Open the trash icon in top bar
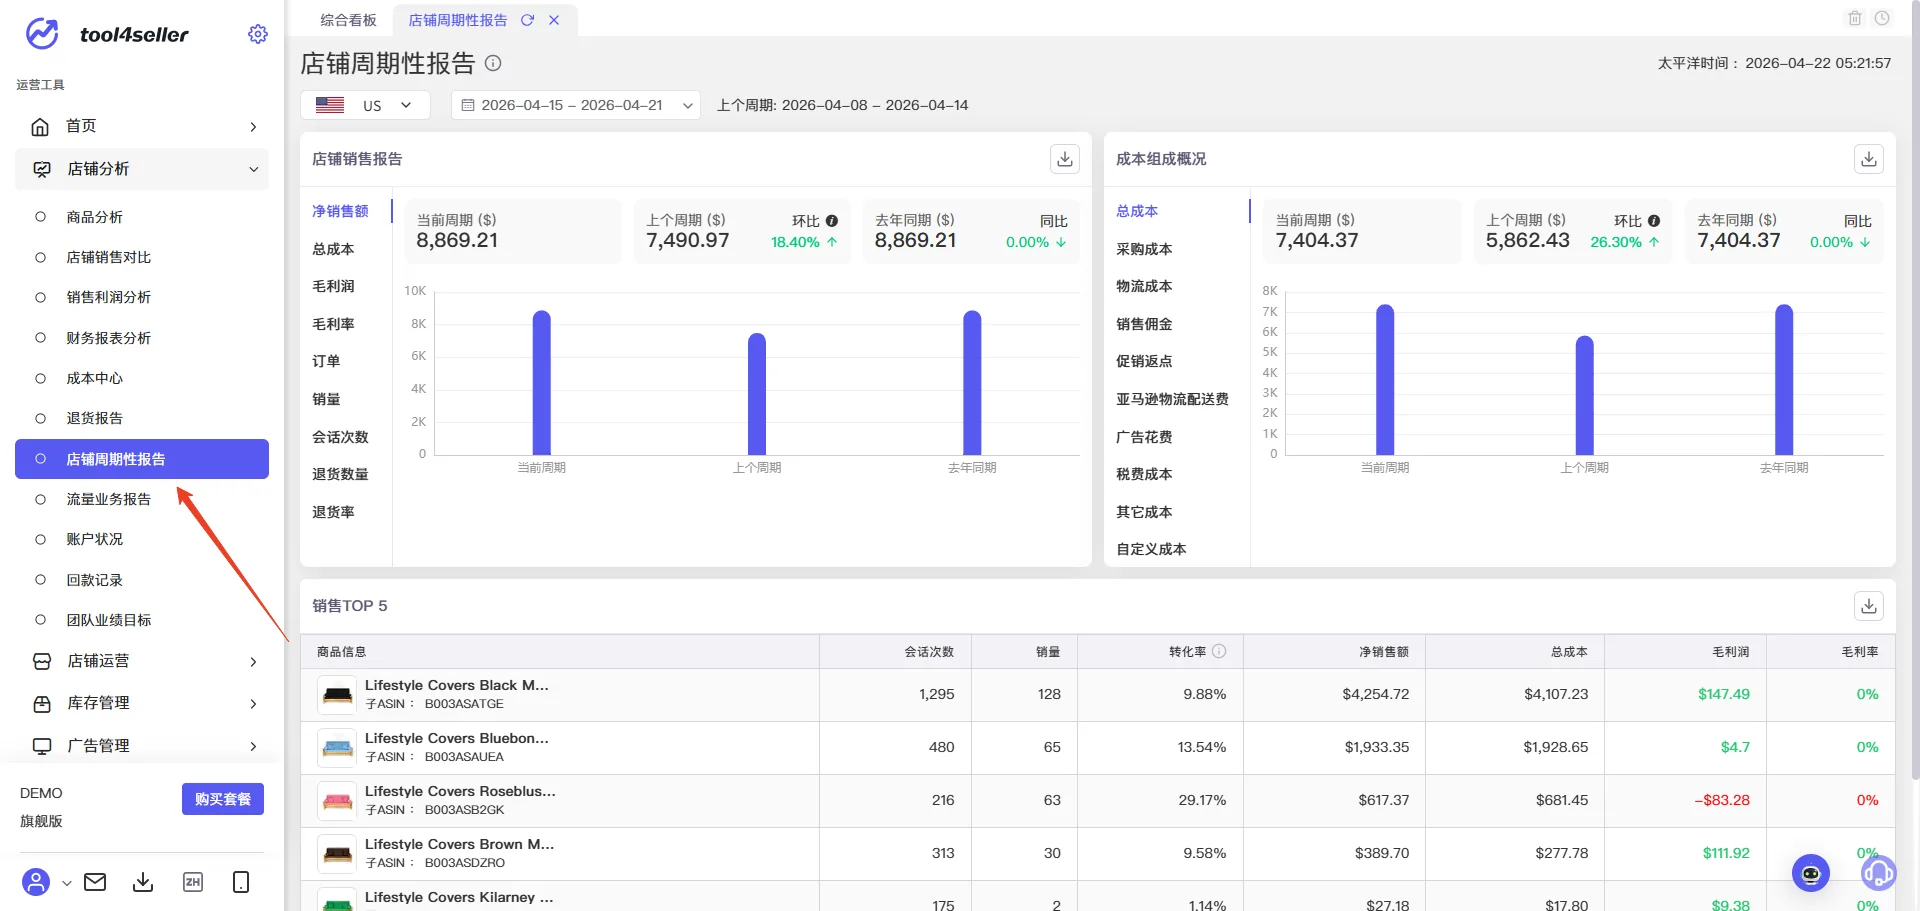 [1855, 18]
